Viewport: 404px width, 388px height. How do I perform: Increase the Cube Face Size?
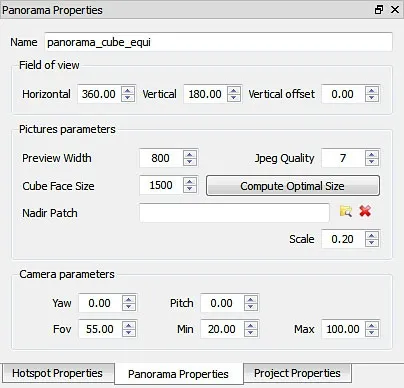[x=190, y=181]
